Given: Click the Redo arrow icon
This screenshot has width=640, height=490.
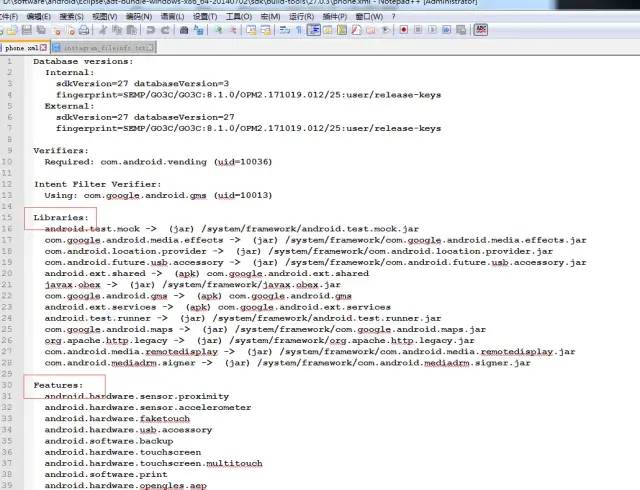Looking at the screenshot, I should tap(165, 30).
